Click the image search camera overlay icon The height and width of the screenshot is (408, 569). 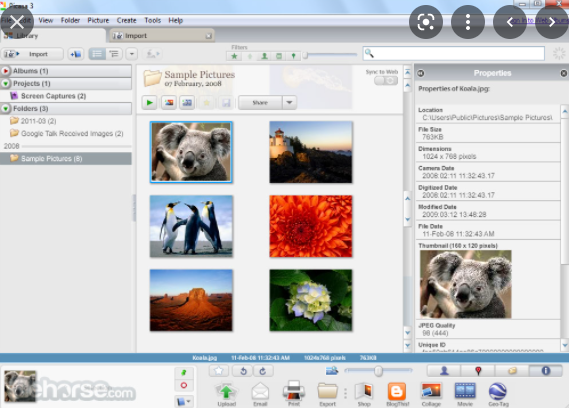click(426, 22)
